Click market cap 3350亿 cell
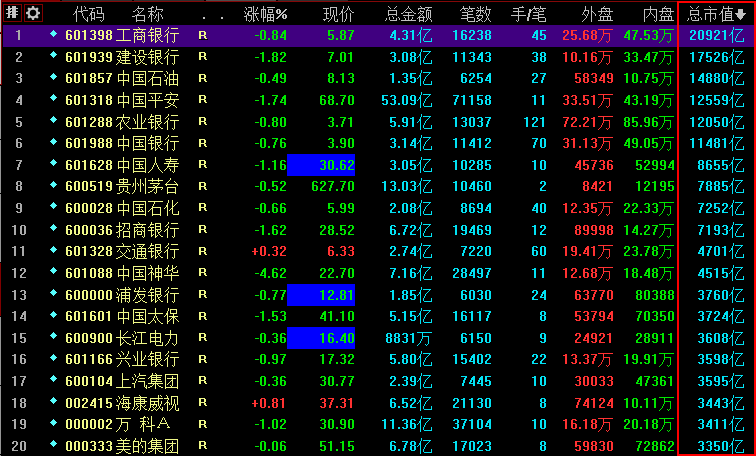756x456 pixels. (x=720, y=446)
